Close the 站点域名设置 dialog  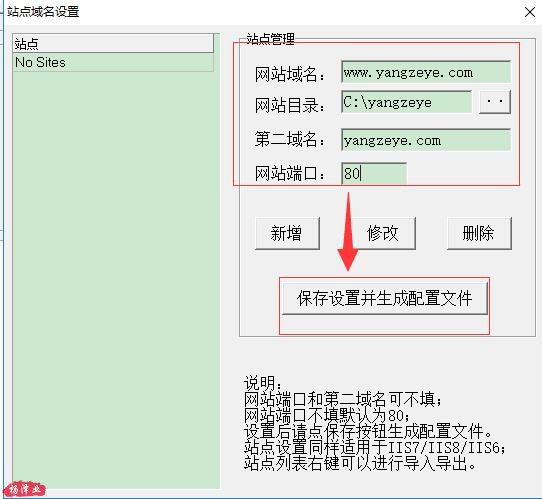click(530, 12)
